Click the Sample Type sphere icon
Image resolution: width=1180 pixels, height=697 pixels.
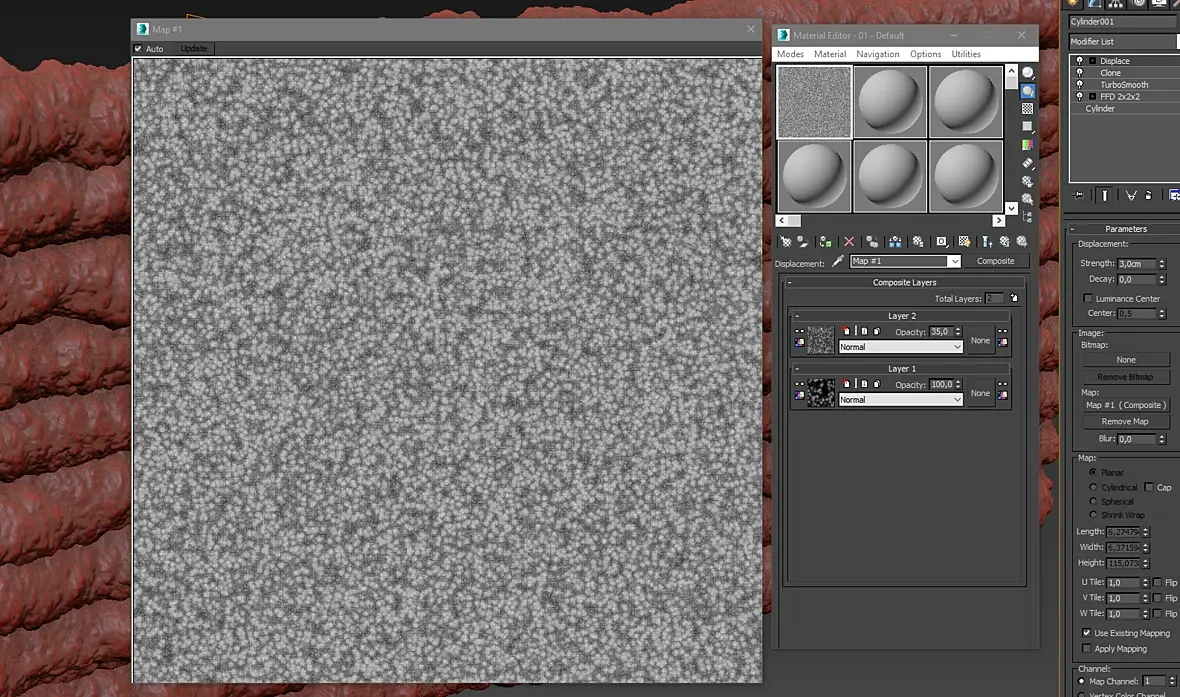pyautogui.click(x=1027, y=73)
